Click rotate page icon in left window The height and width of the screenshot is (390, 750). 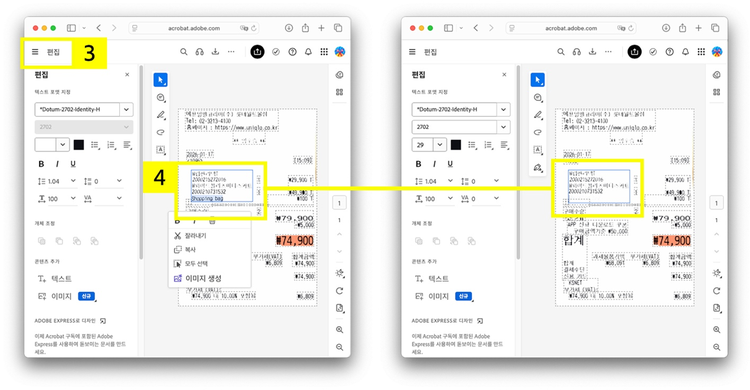(x=340, y=291)
